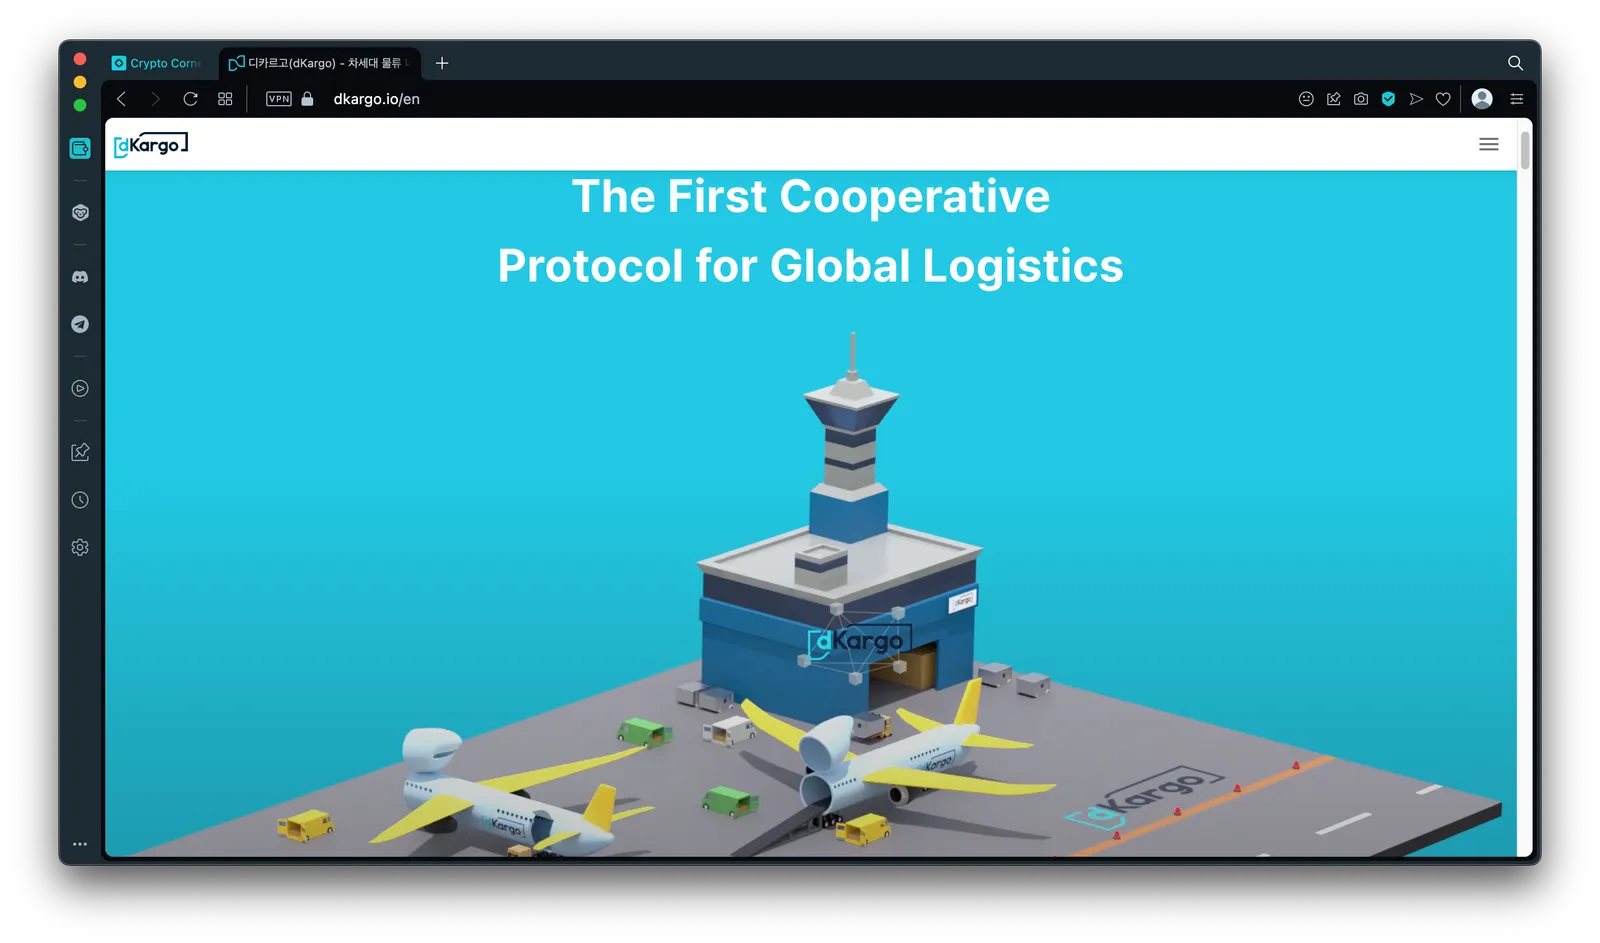Open the ad blocker shield icon
This screenshot has width=1600, height=943.
coord(1388,99)
